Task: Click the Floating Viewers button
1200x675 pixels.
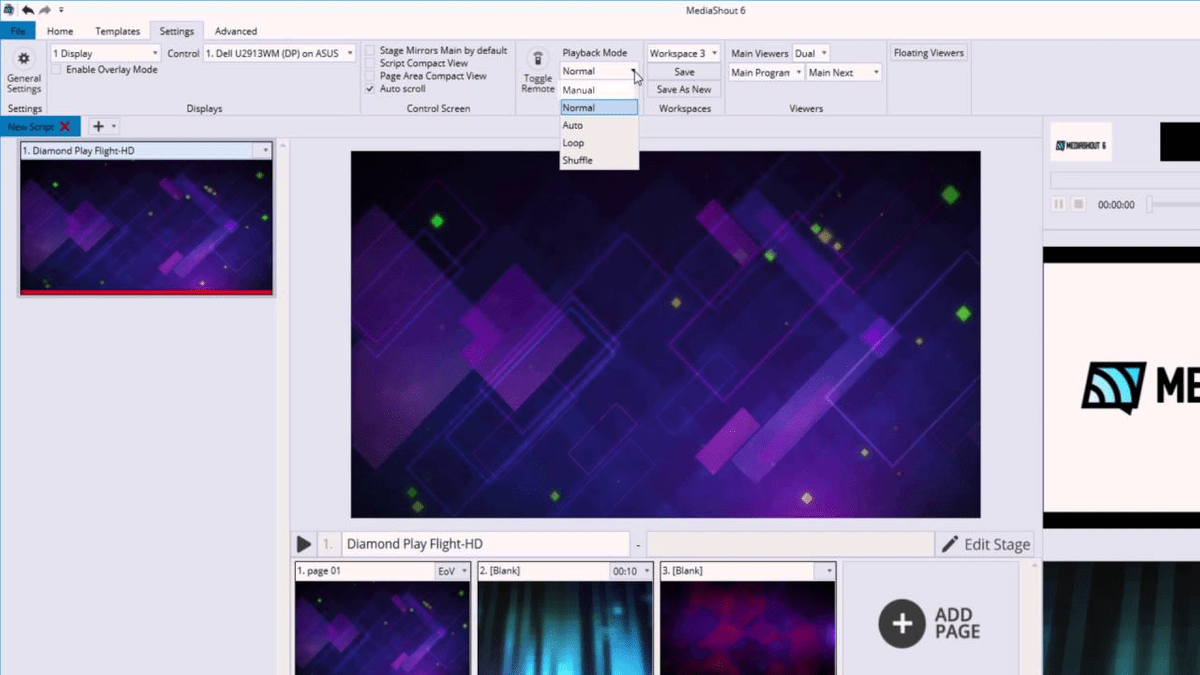Action: tap(929, 53)
